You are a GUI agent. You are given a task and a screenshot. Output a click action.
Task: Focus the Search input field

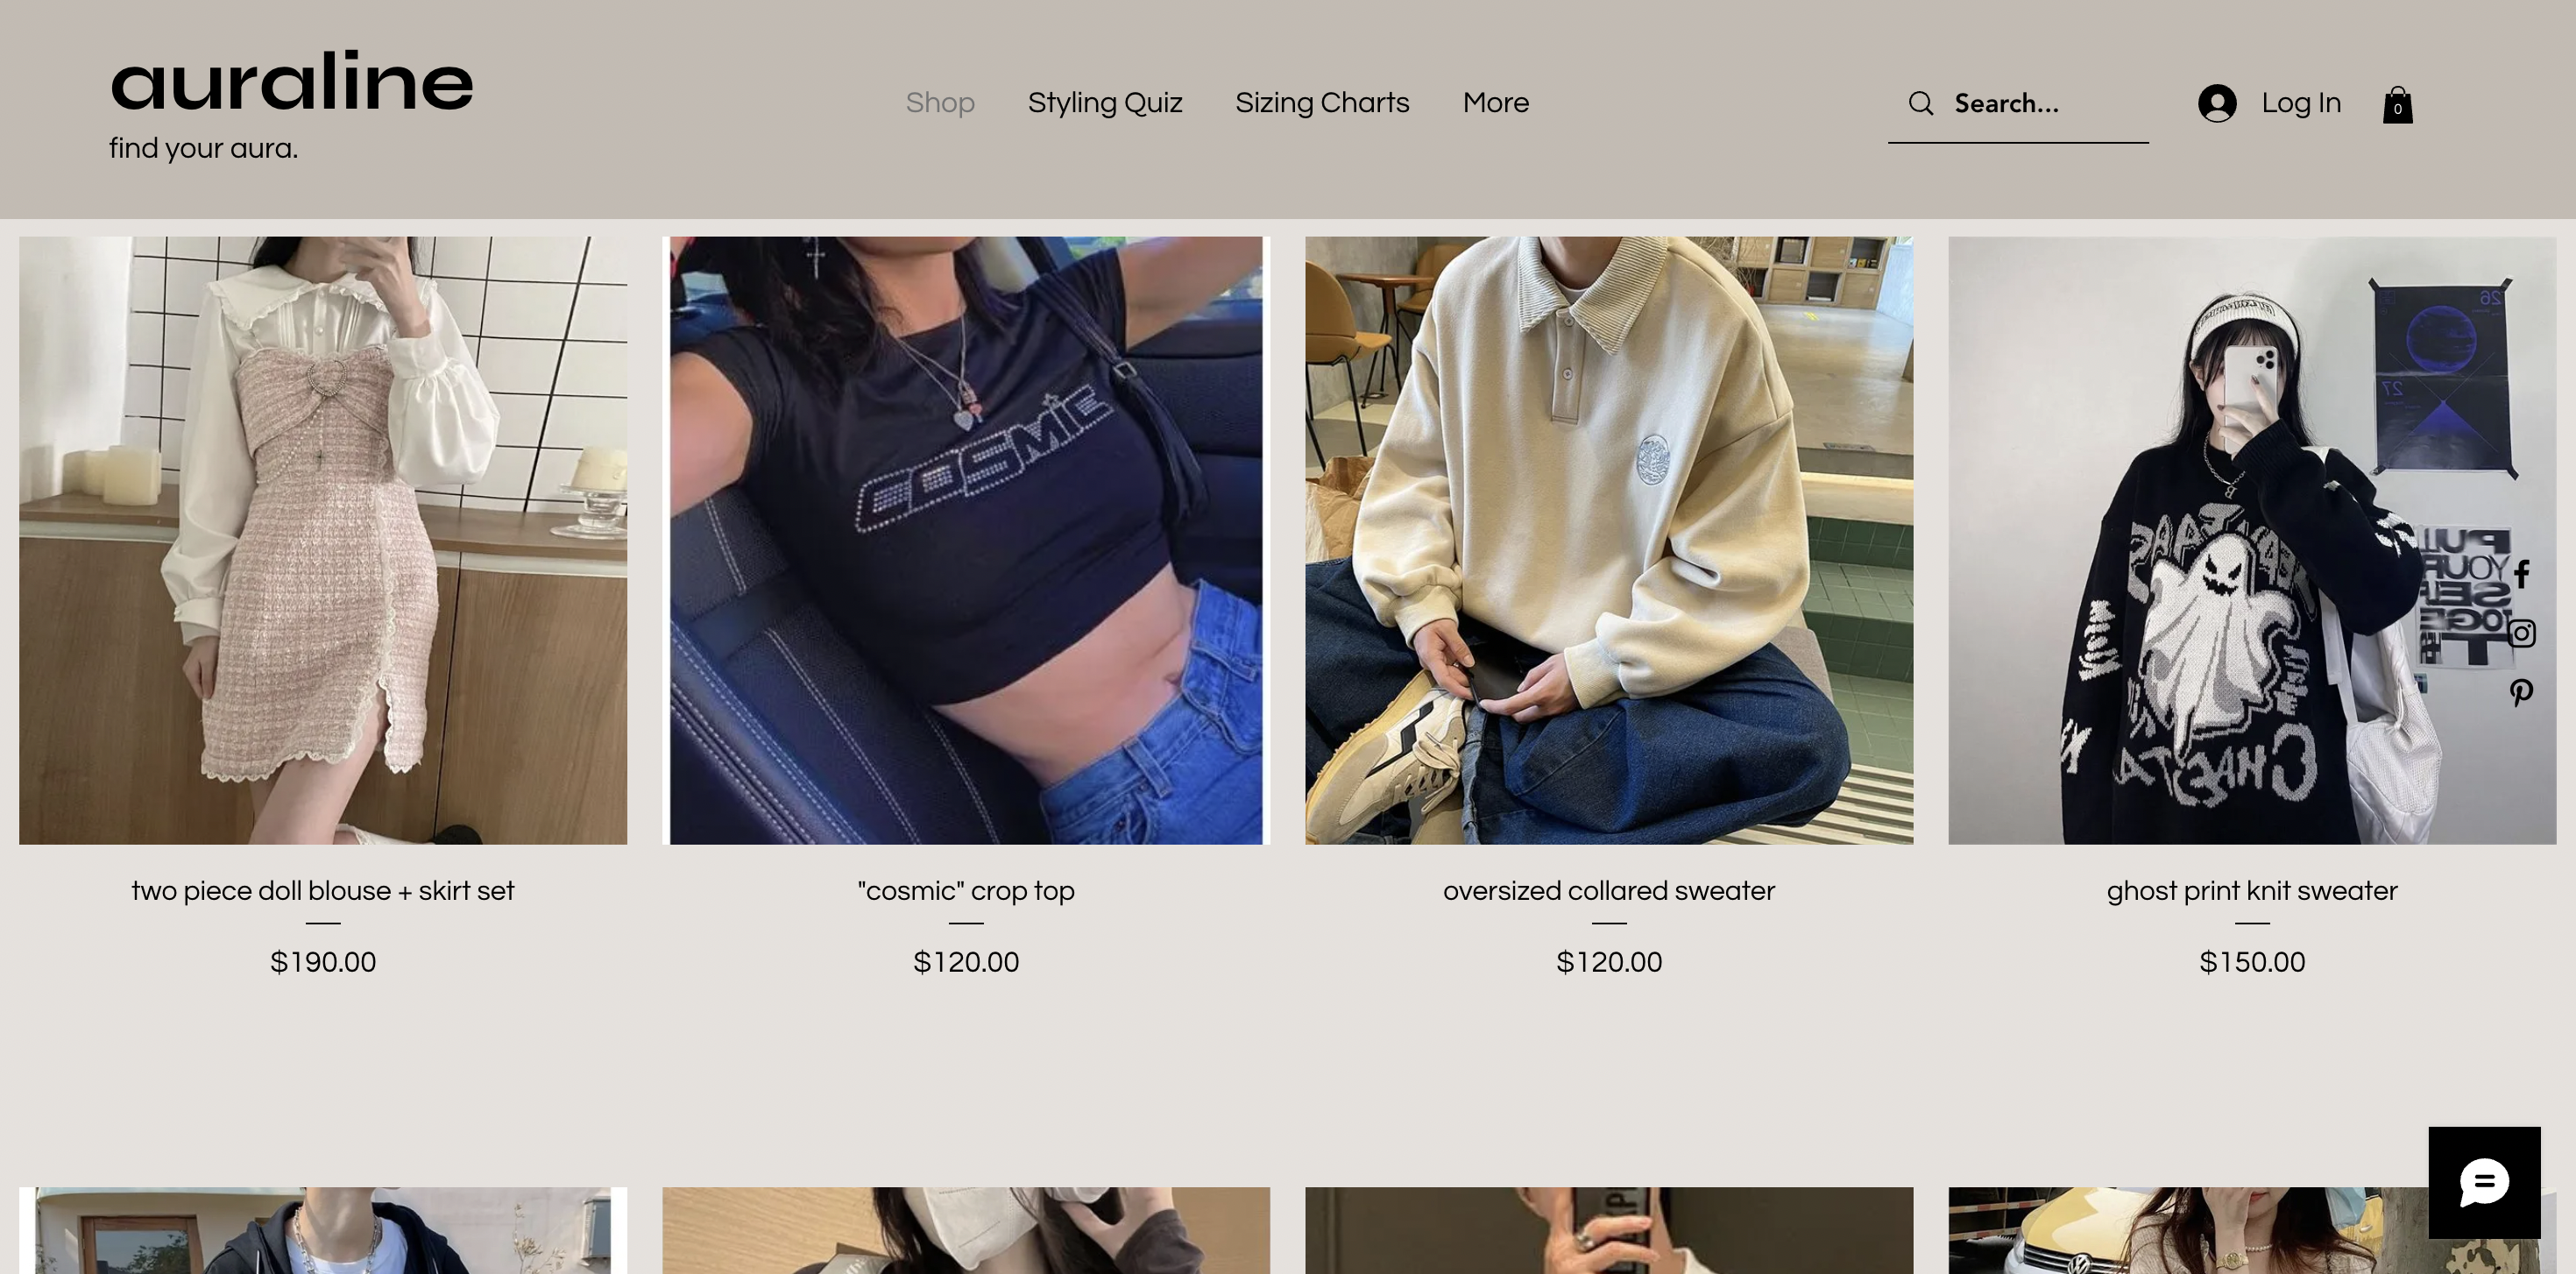point(2045,103)
